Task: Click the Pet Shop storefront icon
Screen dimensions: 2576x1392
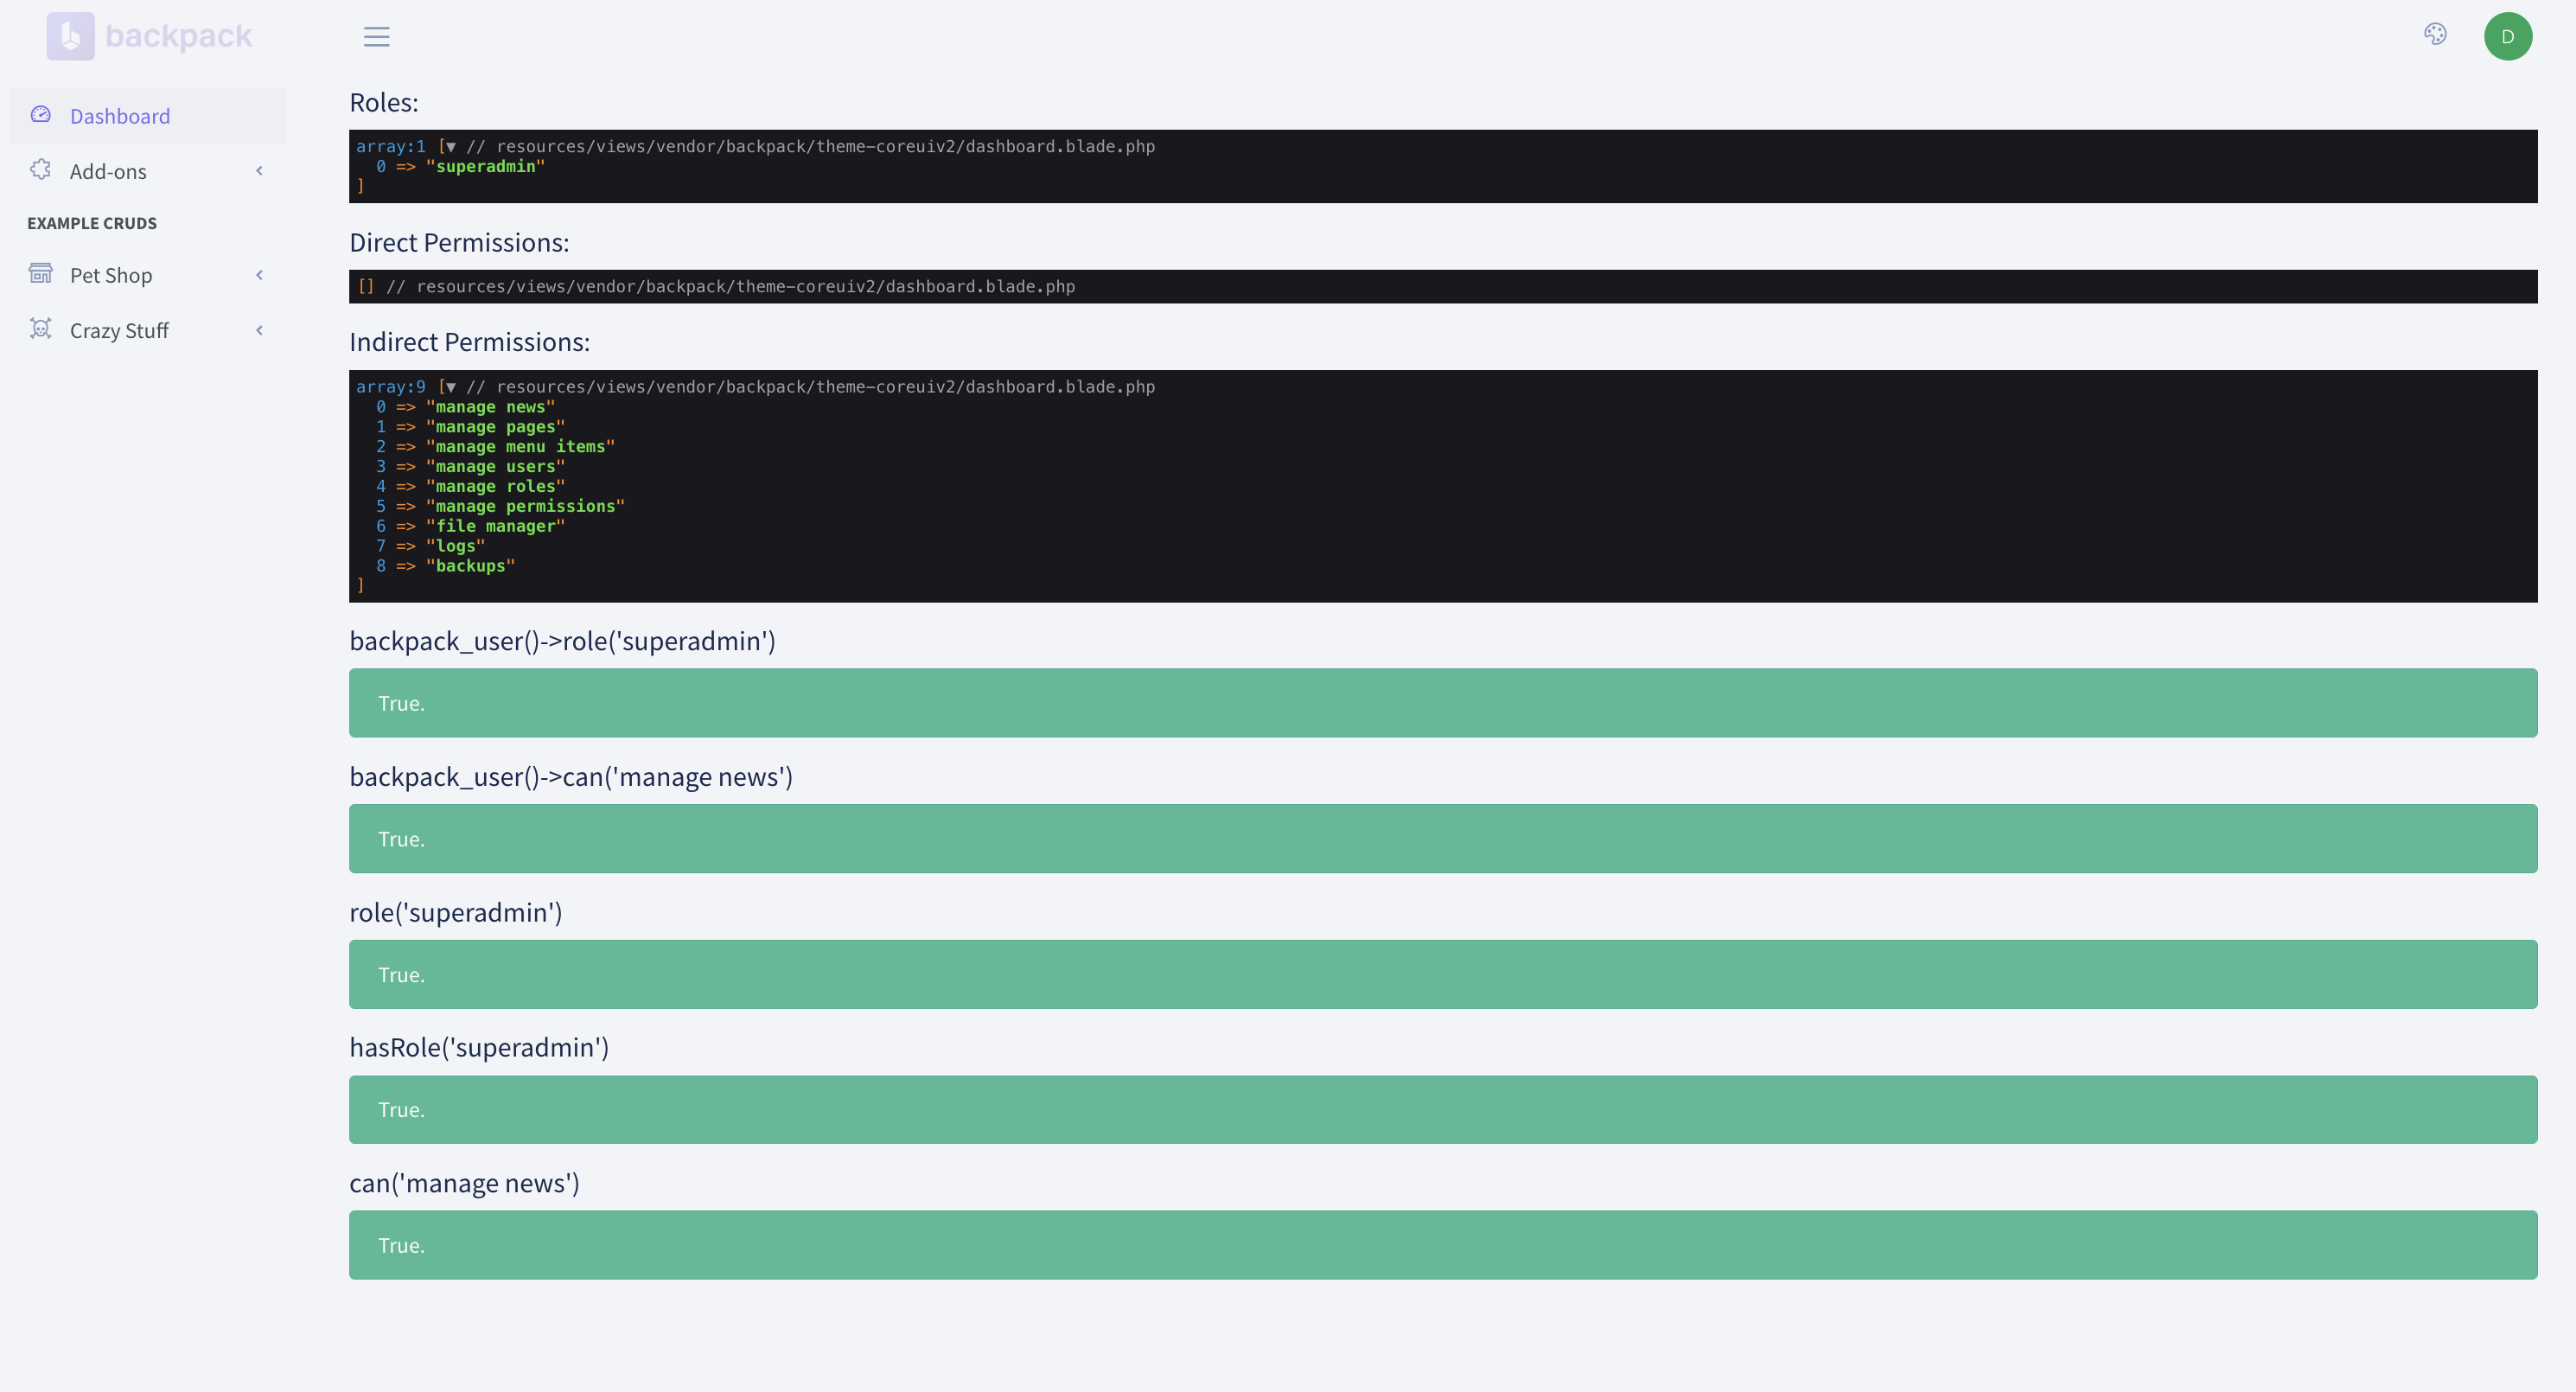Action: pyautogui.click(x=40, y=274)
